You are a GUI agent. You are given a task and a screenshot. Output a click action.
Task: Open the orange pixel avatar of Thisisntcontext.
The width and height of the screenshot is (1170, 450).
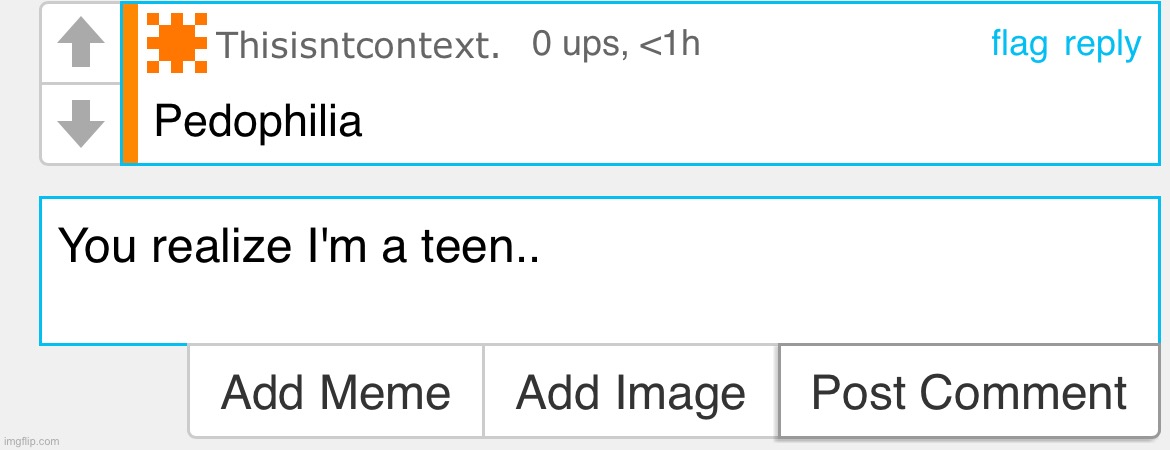coord(177,43)
